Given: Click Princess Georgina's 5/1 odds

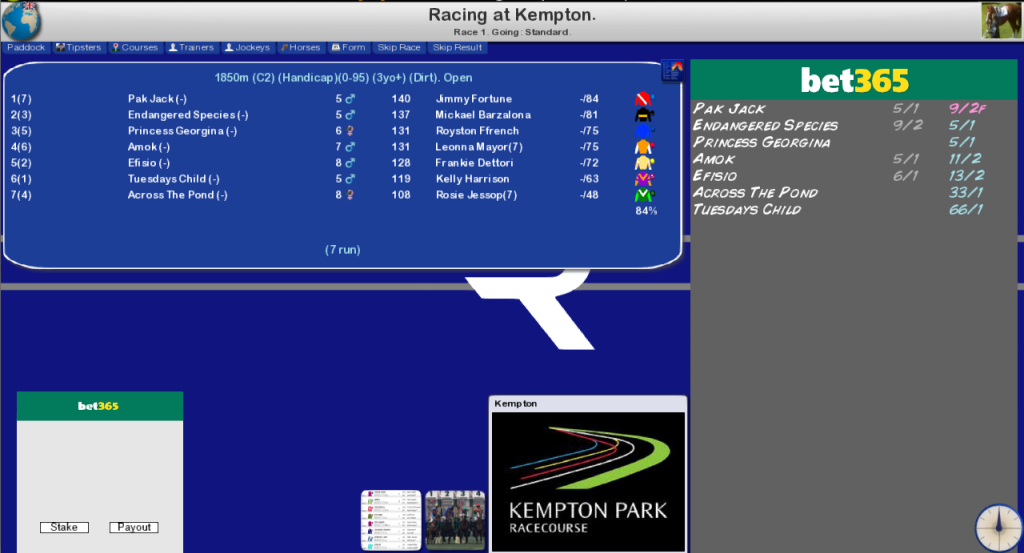Looking at the screenshot, I should tap(962, 142).
